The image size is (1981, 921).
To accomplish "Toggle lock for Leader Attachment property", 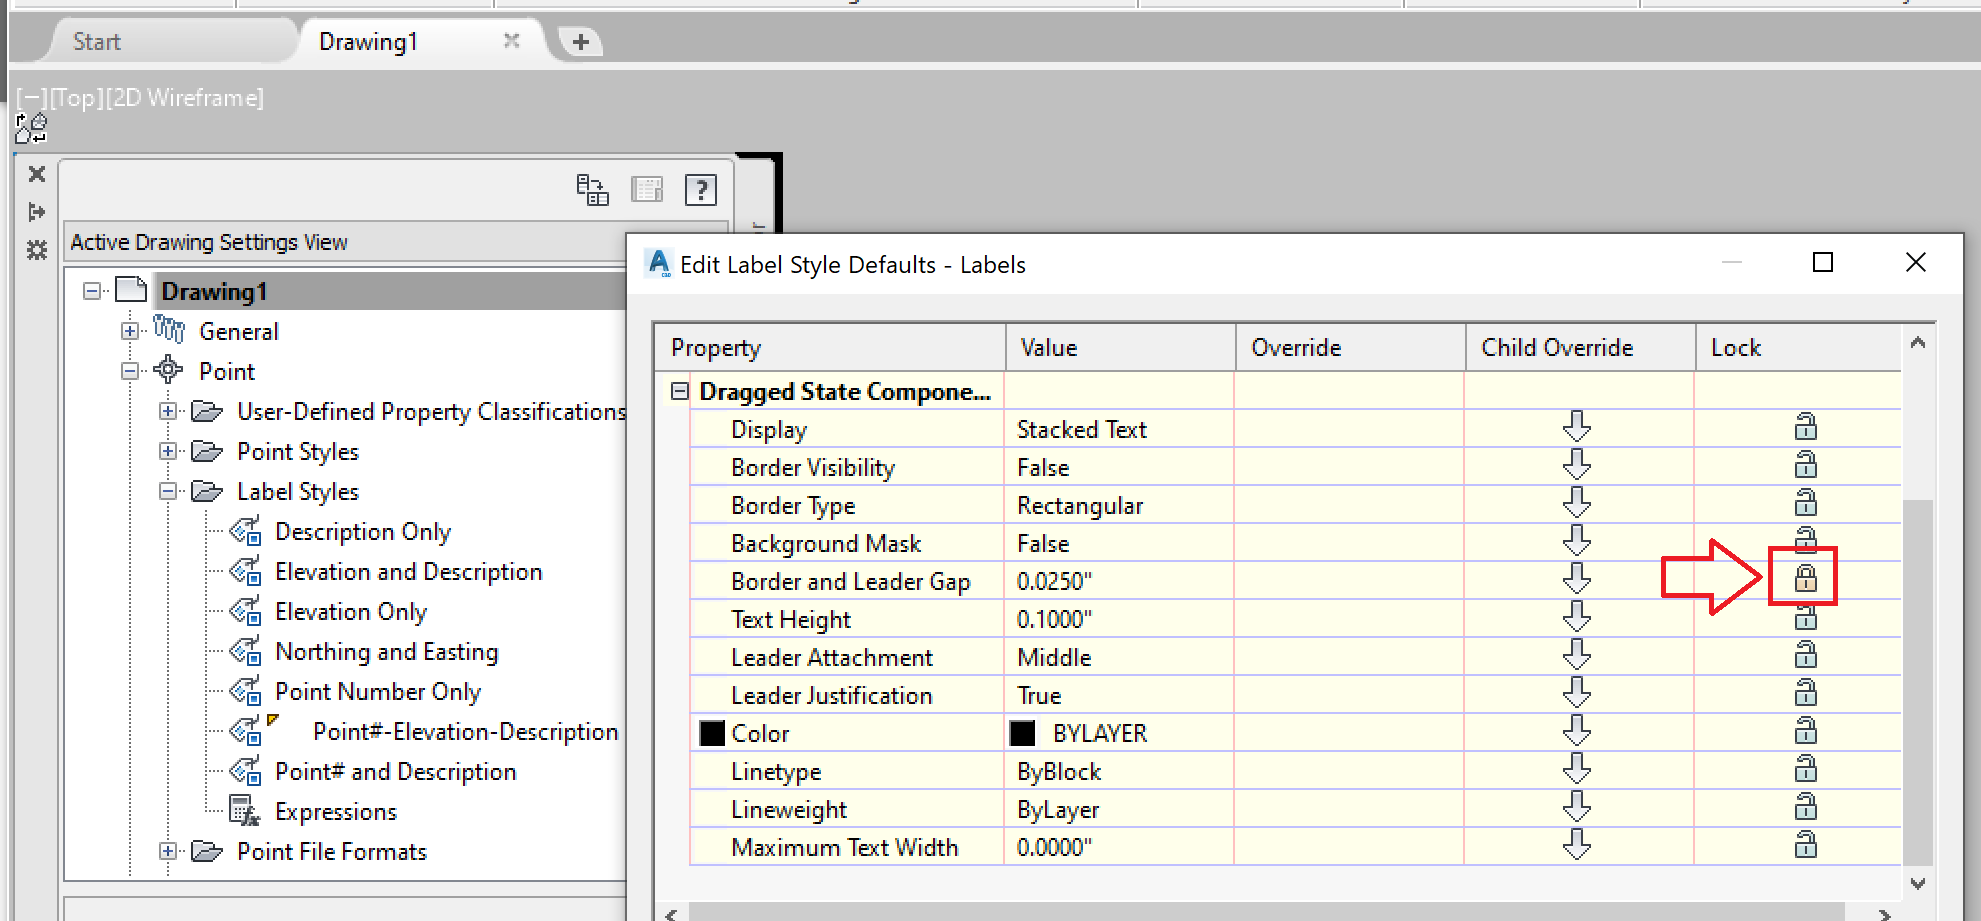I will [1805, 654].
